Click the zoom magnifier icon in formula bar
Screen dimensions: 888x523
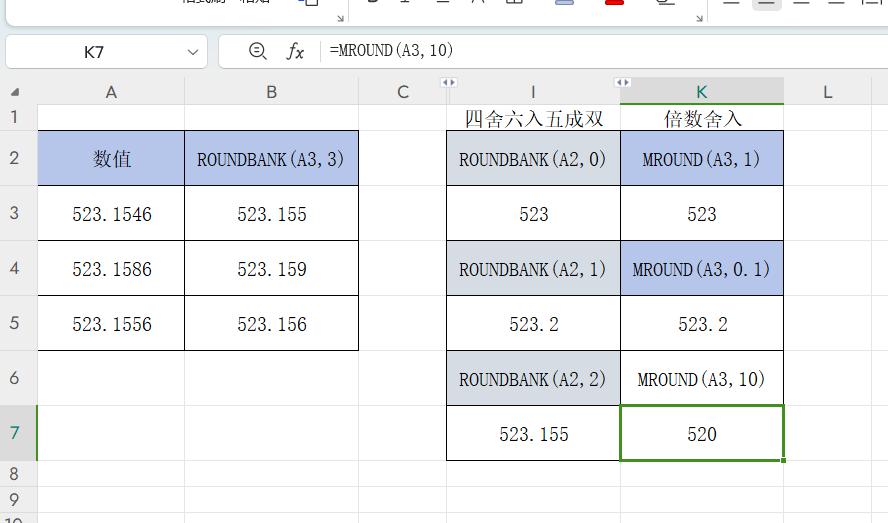pyautogui.click(x=258, y=51)
